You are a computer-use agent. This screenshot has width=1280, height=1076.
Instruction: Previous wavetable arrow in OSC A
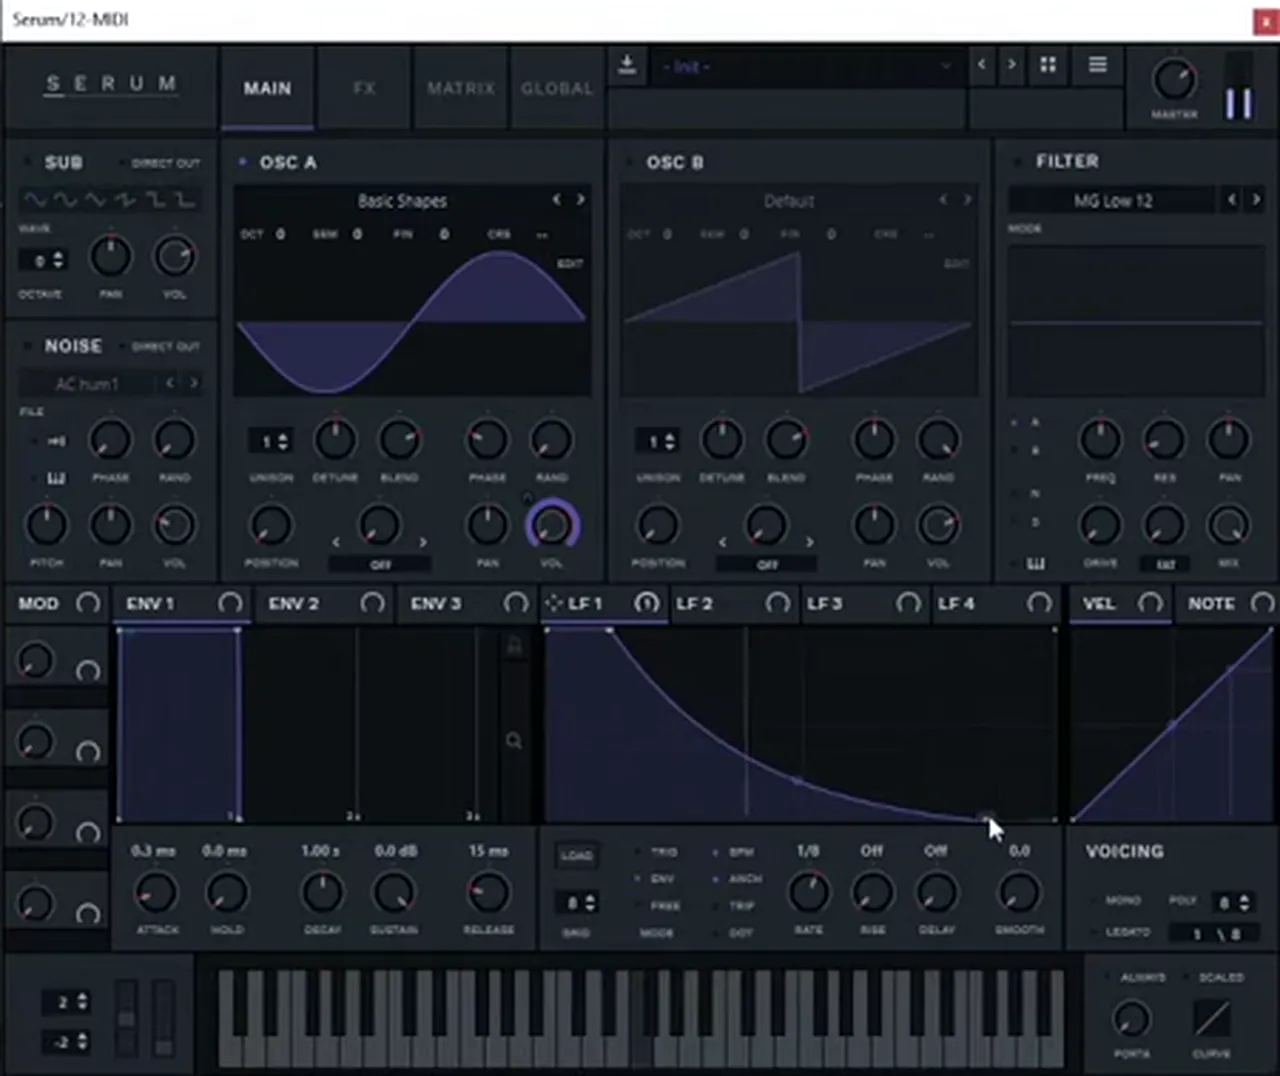[556, 200]
